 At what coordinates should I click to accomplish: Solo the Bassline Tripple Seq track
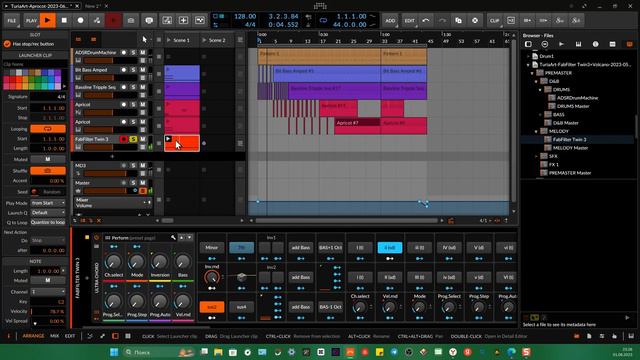[x=133, y=87]
